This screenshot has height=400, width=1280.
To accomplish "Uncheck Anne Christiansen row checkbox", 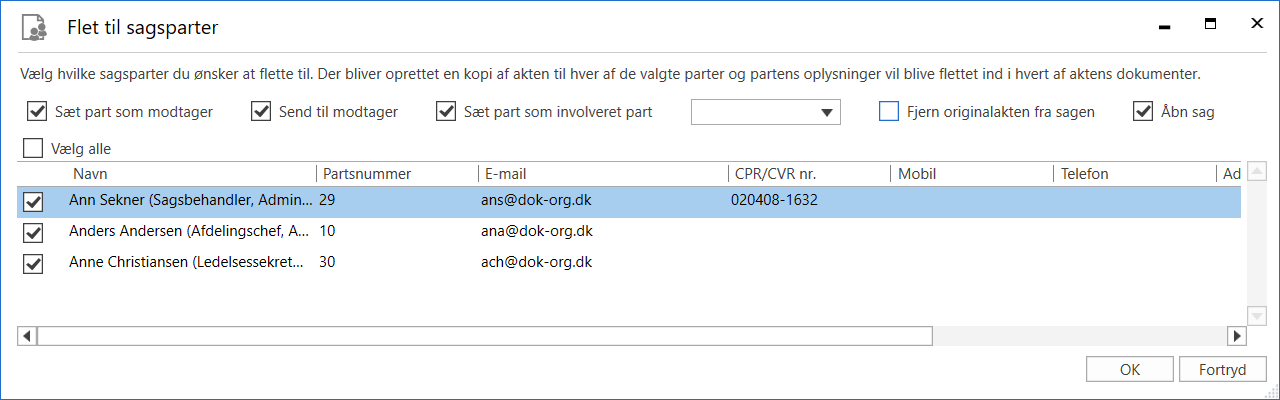I will (x=34, y=264).
